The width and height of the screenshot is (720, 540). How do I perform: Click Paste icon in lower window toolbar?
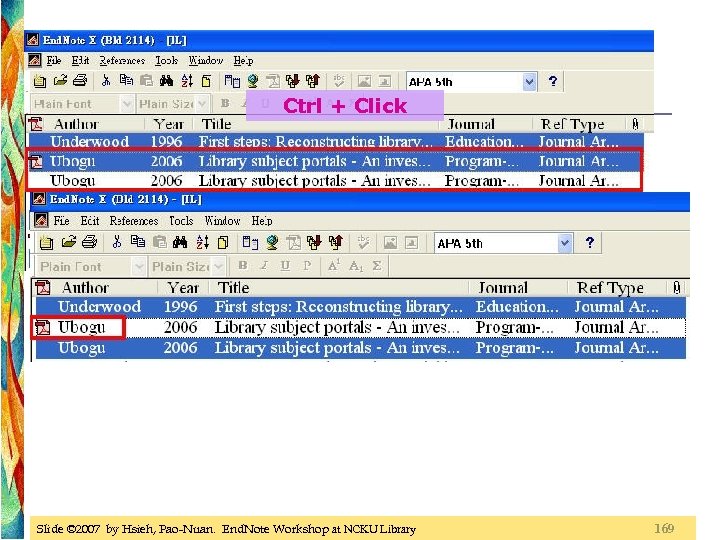point(159,242)
